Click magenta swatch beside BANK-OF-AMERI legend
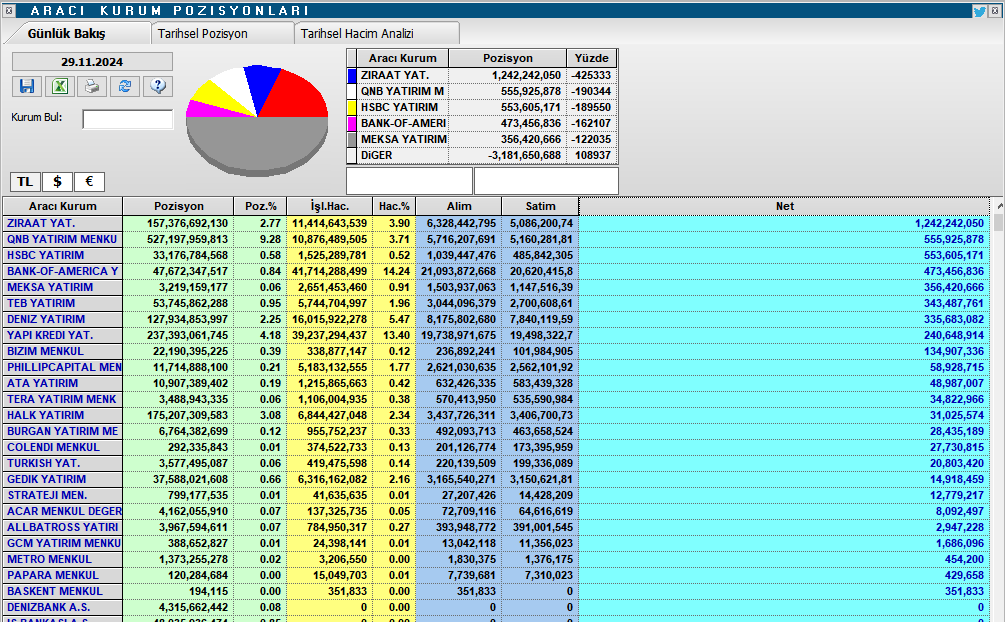 (x=351, y=124)
